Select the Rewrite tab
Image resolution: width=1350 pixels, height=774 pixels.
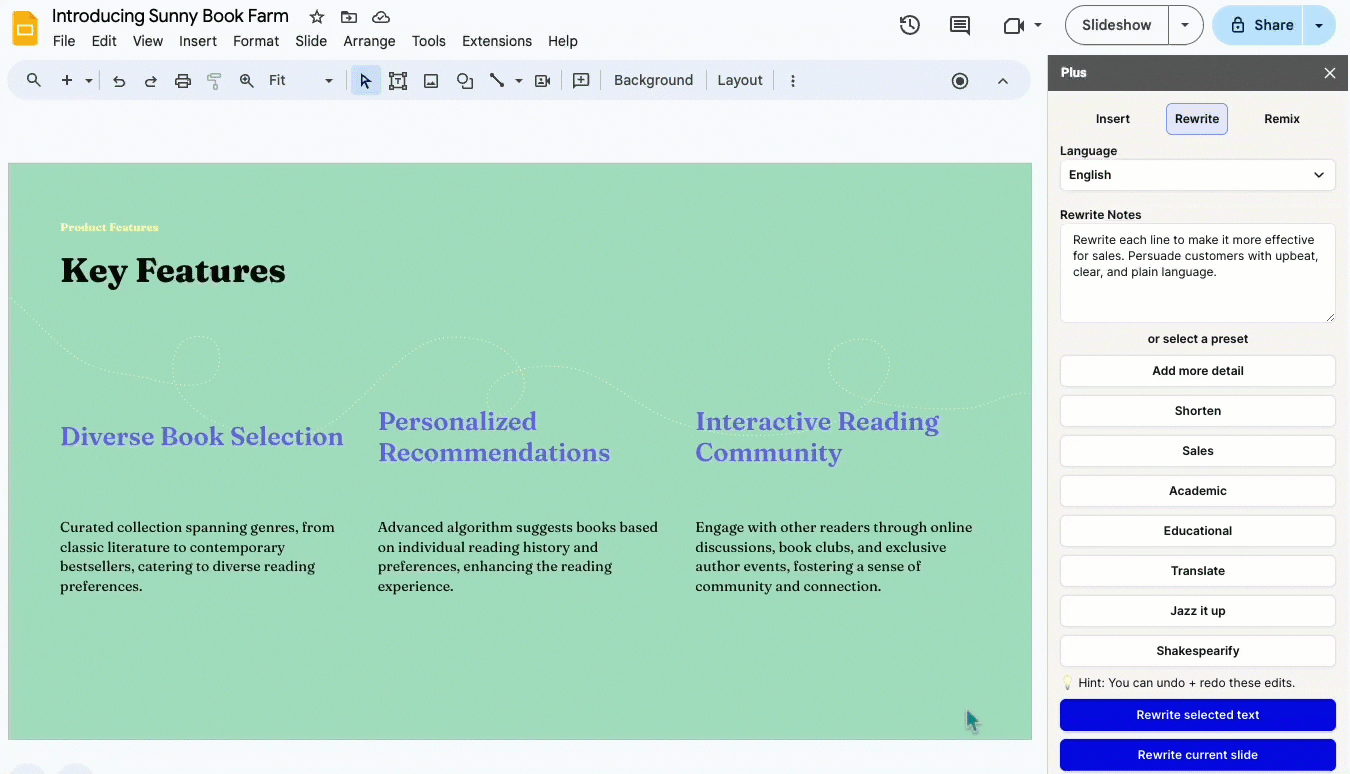pos(1197,119)
